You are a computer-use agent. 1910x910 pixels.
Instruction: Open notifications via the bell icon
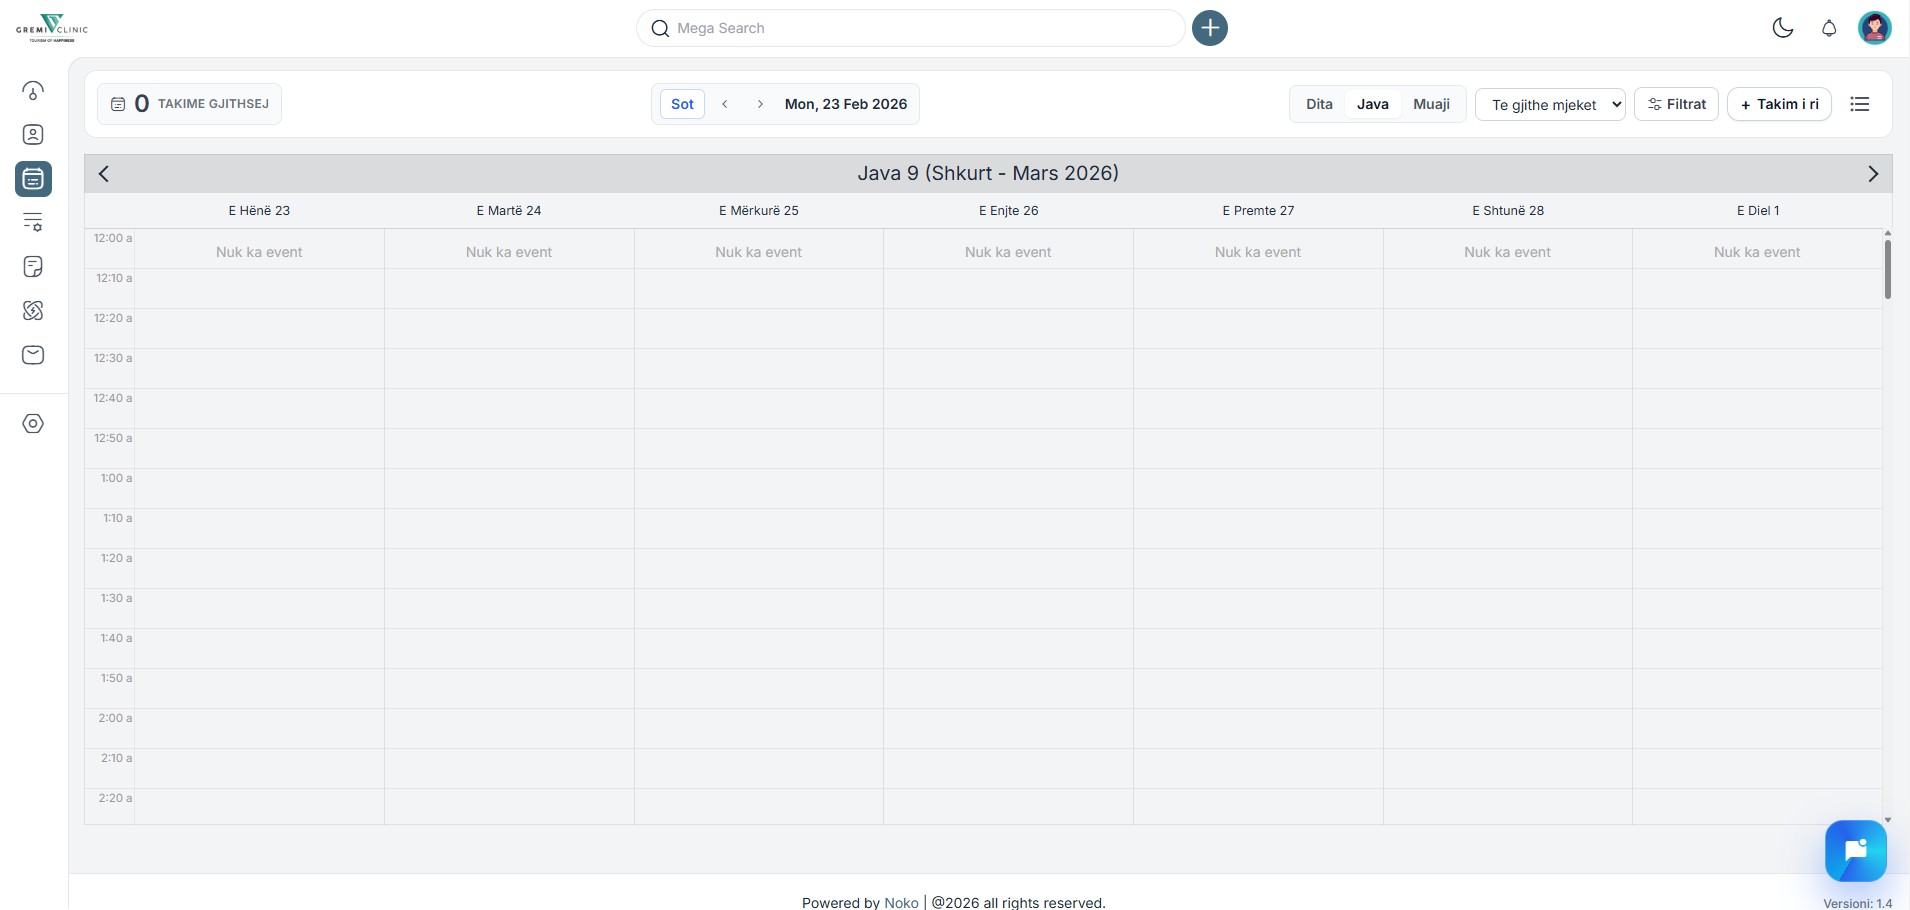pyautogui.click(x=1829, y=28)
